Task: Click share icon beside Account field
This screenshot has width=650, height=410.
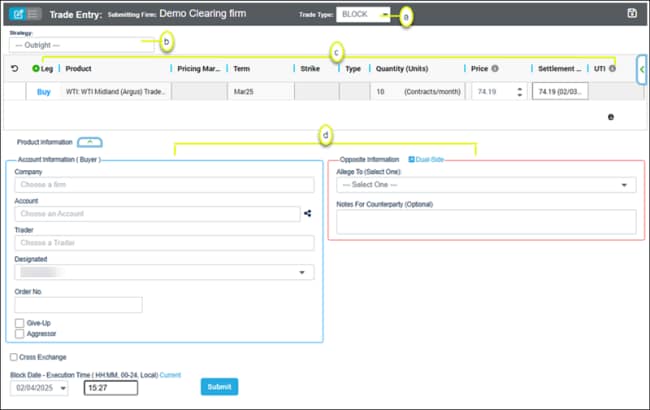Action: [x=308, y=212]
